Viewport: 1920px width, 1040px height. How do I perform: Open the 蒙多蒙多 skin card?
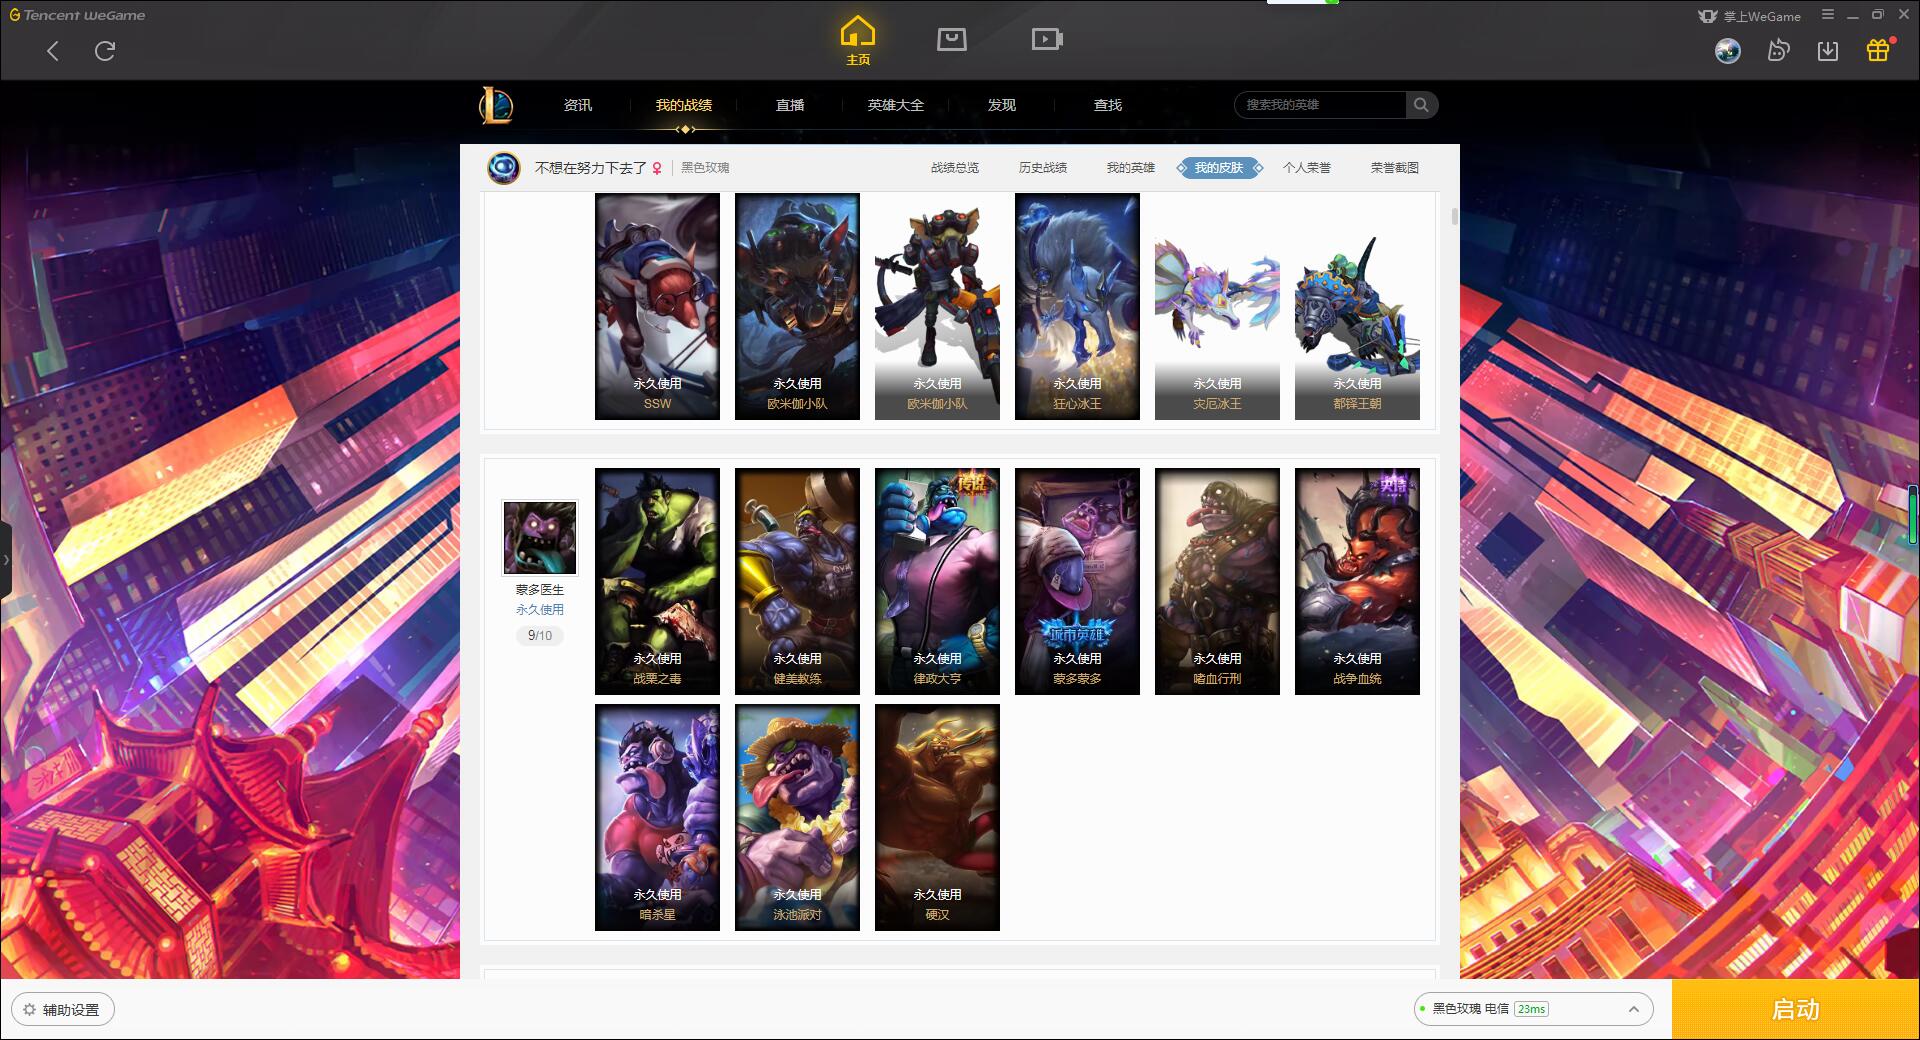(1077, 581)
